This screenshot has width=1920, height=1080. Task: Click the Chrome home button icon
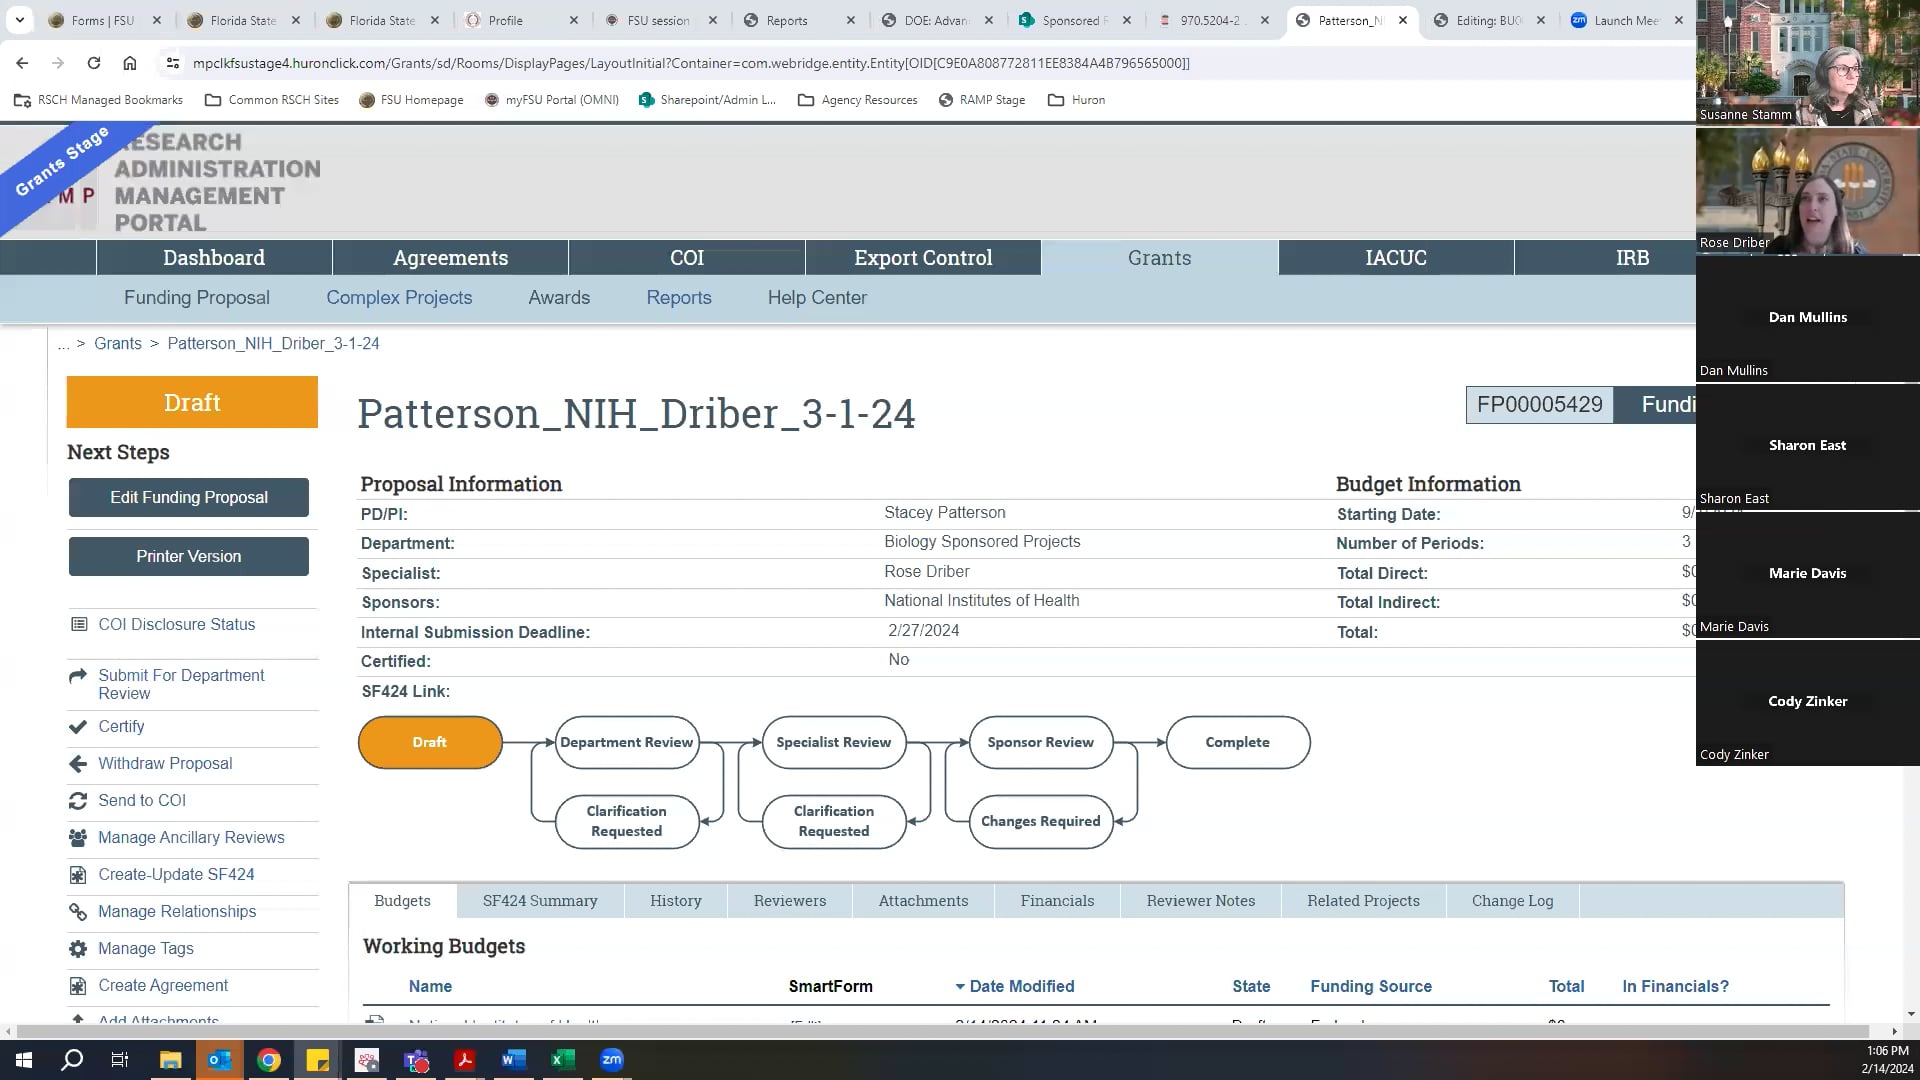130,63
